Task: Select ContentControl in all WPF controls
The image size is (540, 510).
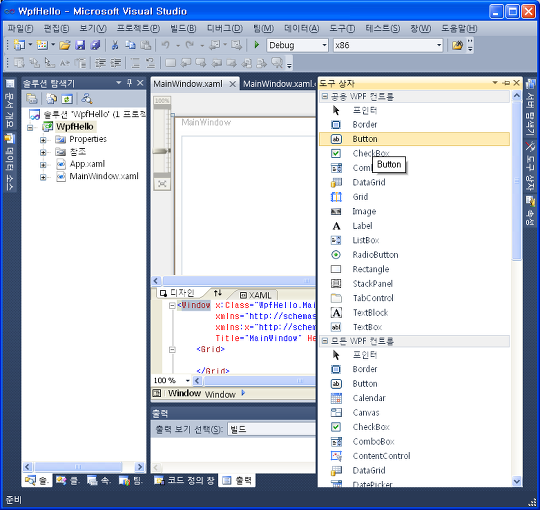Action: coord(414,456)
